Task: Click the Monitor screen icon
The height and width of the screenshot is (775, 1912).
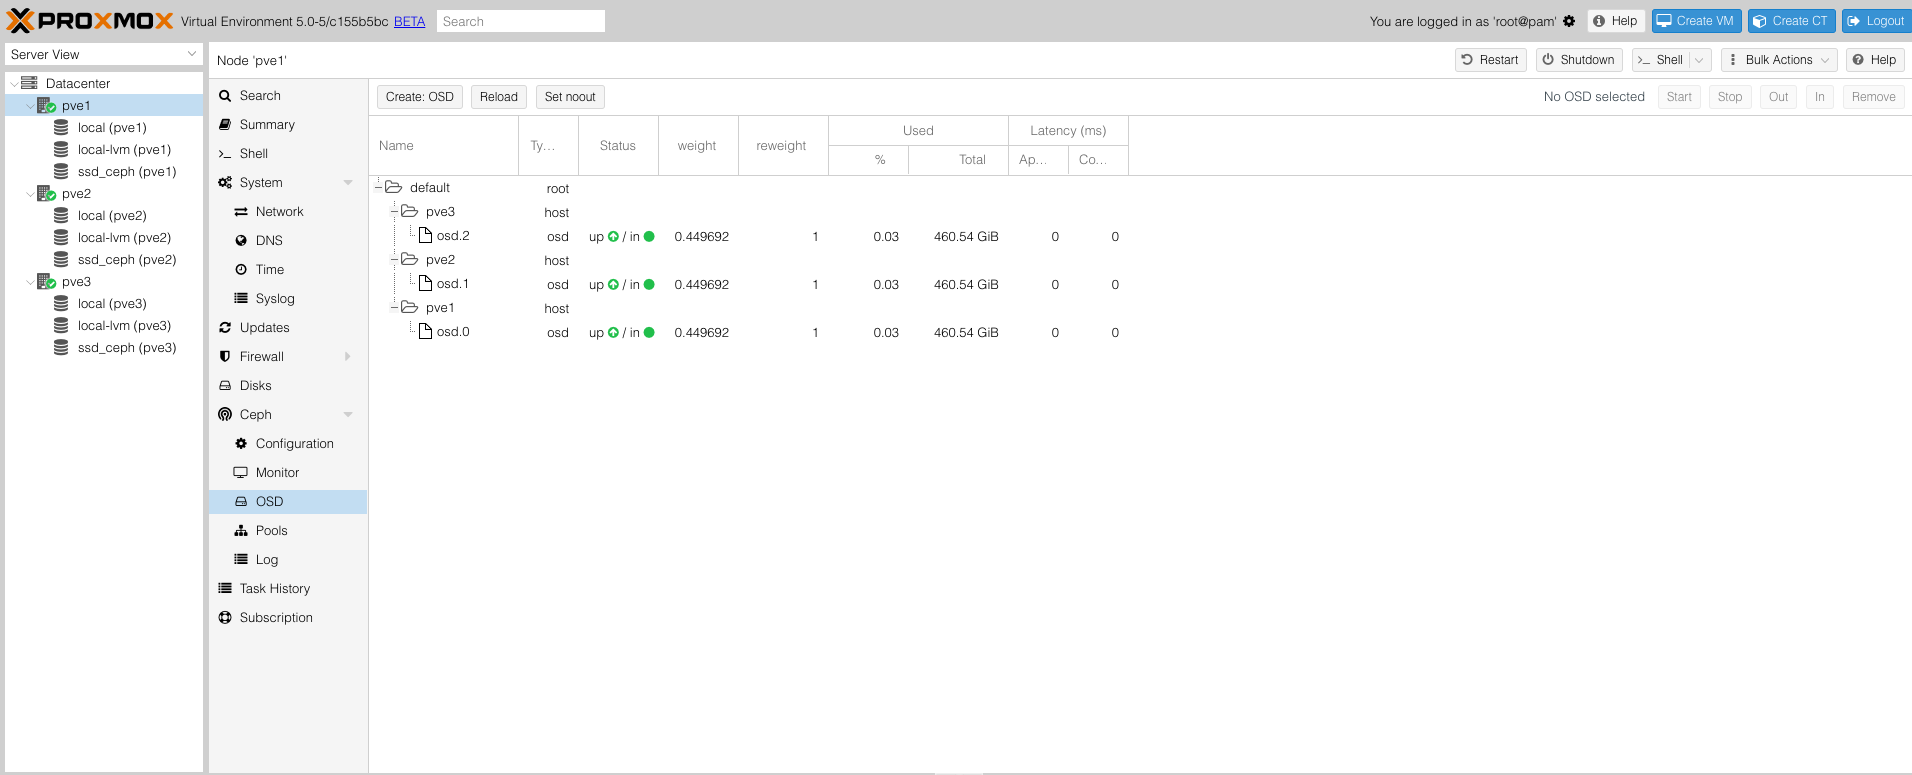Action: 241,473
